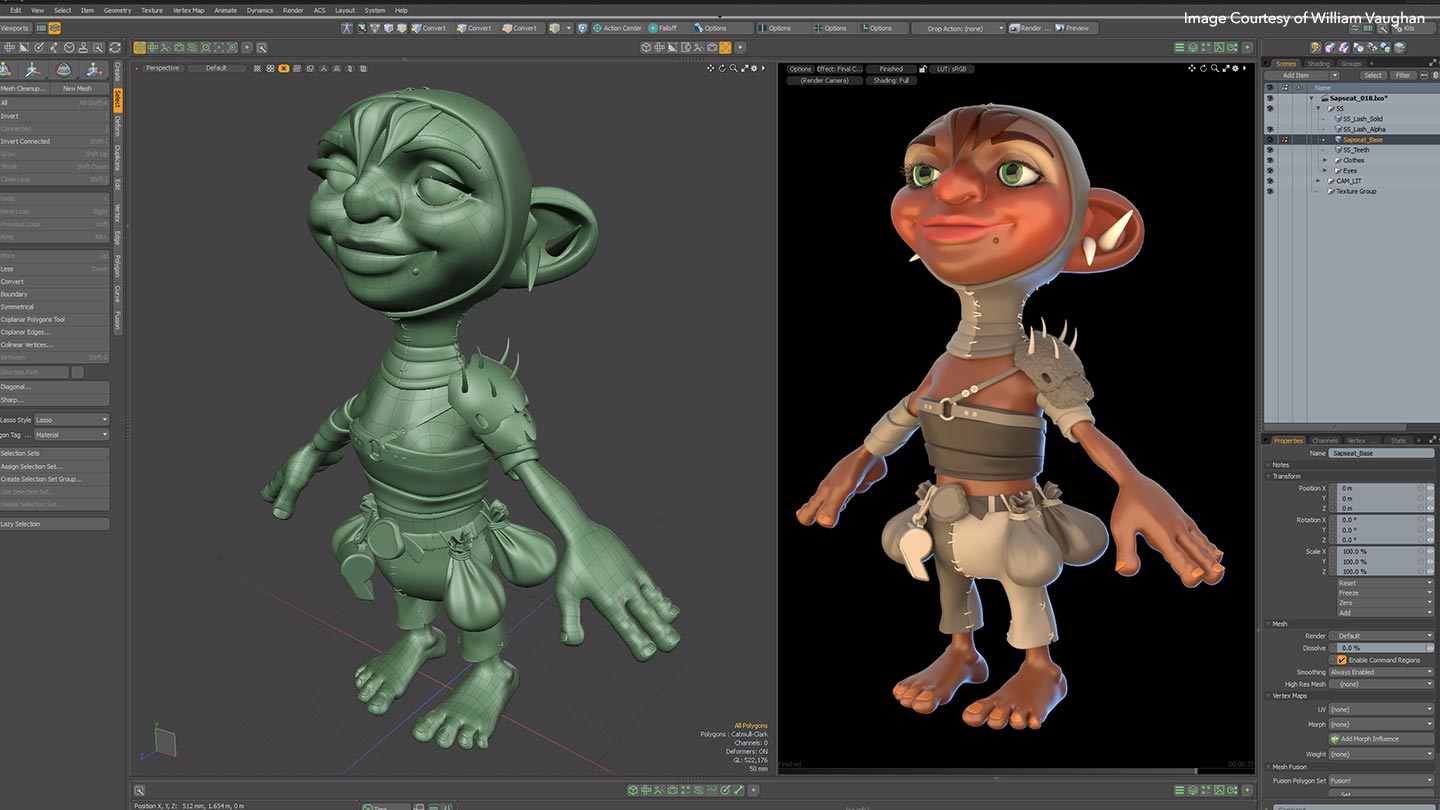Click the Mesh Cleanup button
This screenshot has width=1440, height=810.
point(24,88)
